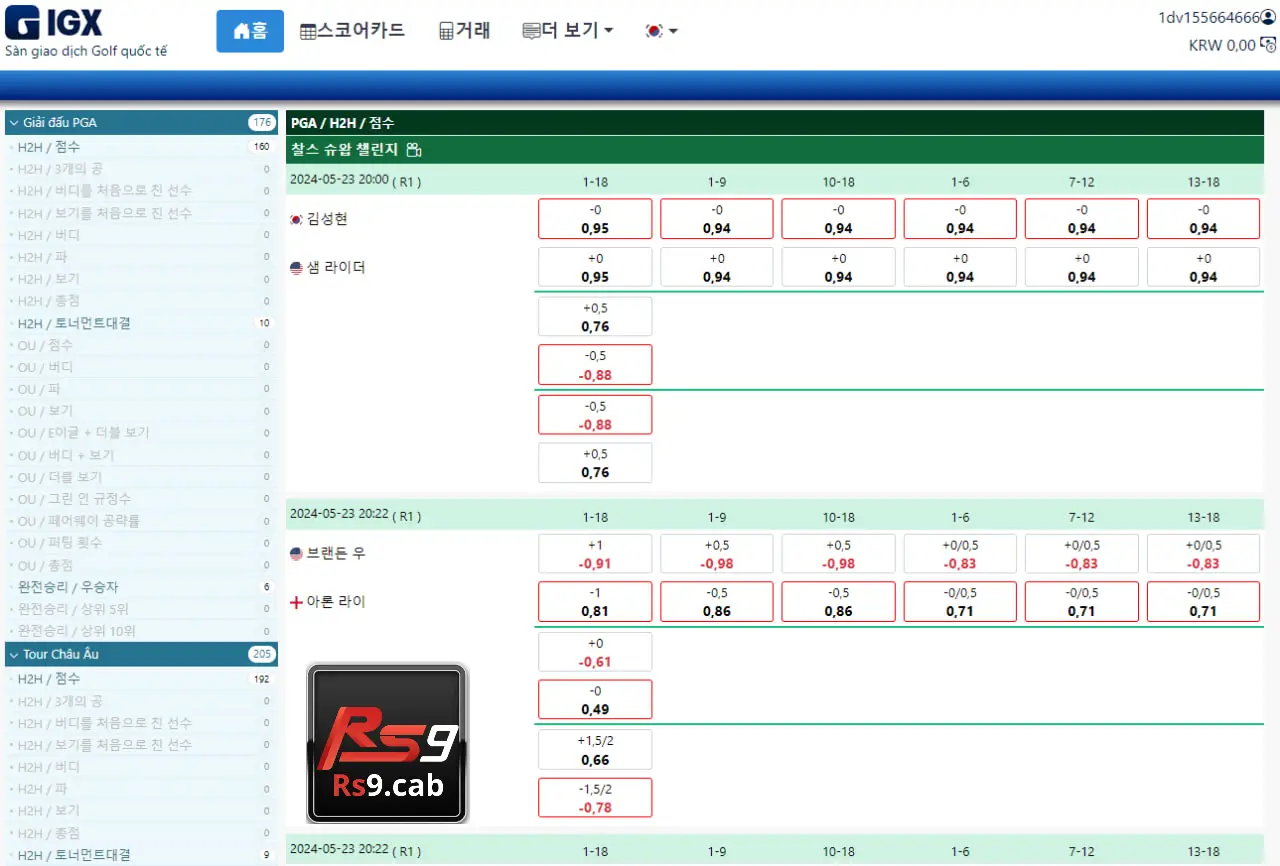
Task: Click the US flag beside 샘 라이더
Action: (x=296, y=268)
